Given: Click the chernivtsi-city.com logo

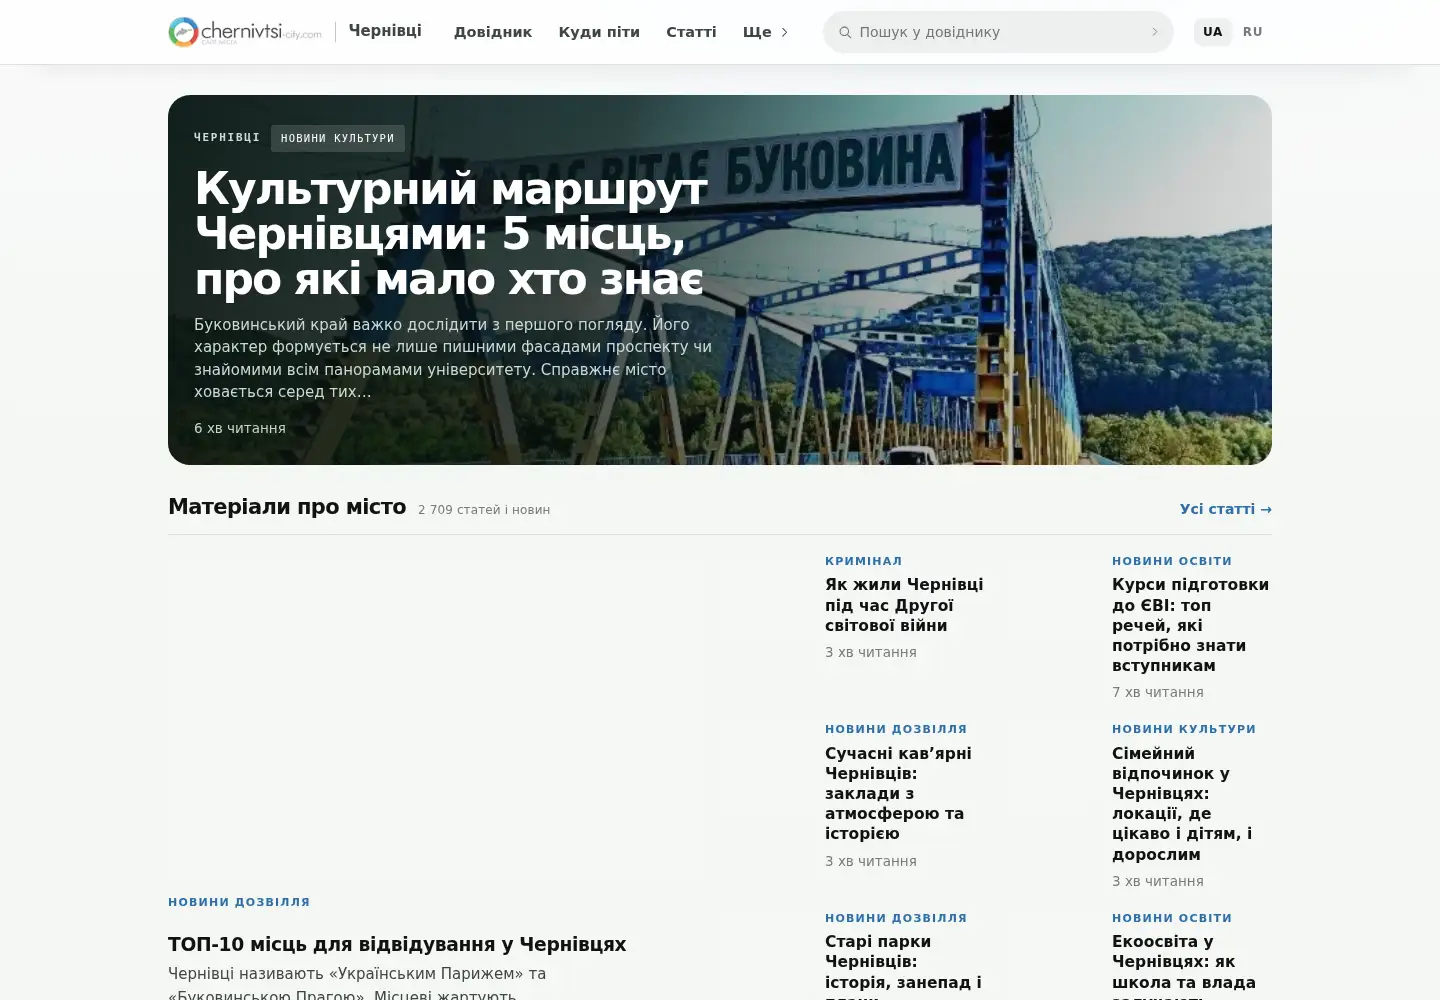Looking at the screenshot, I should coord(245,32).
